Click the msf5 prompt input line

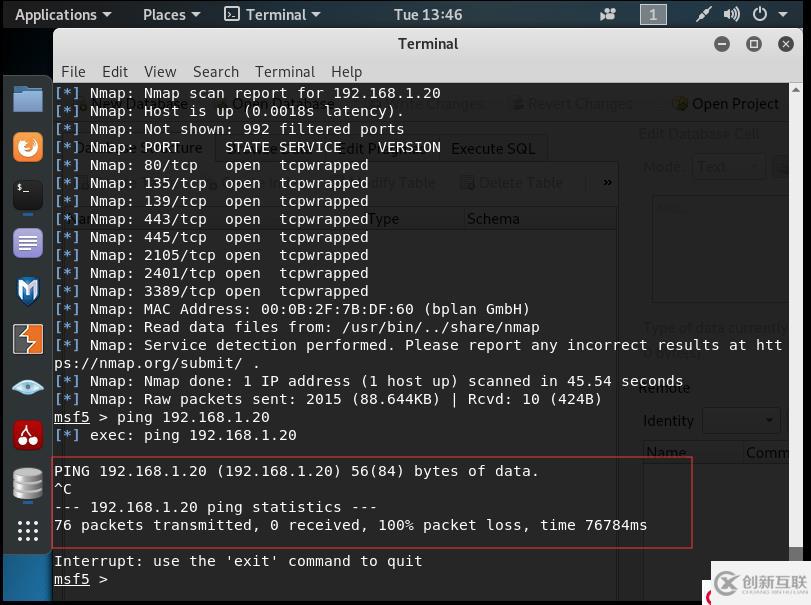point(81,579)
